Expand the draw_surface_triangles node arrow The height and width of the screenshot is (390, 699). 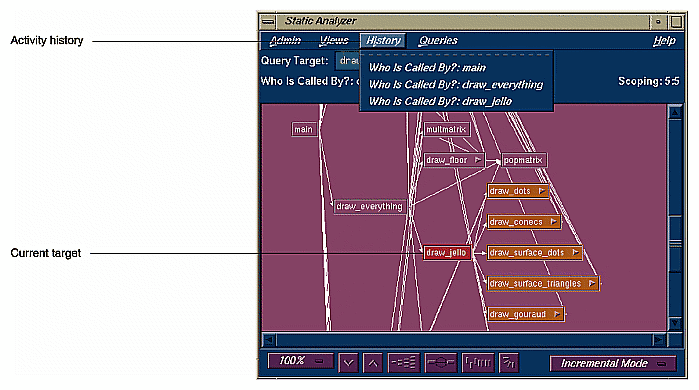pos(592,283)
